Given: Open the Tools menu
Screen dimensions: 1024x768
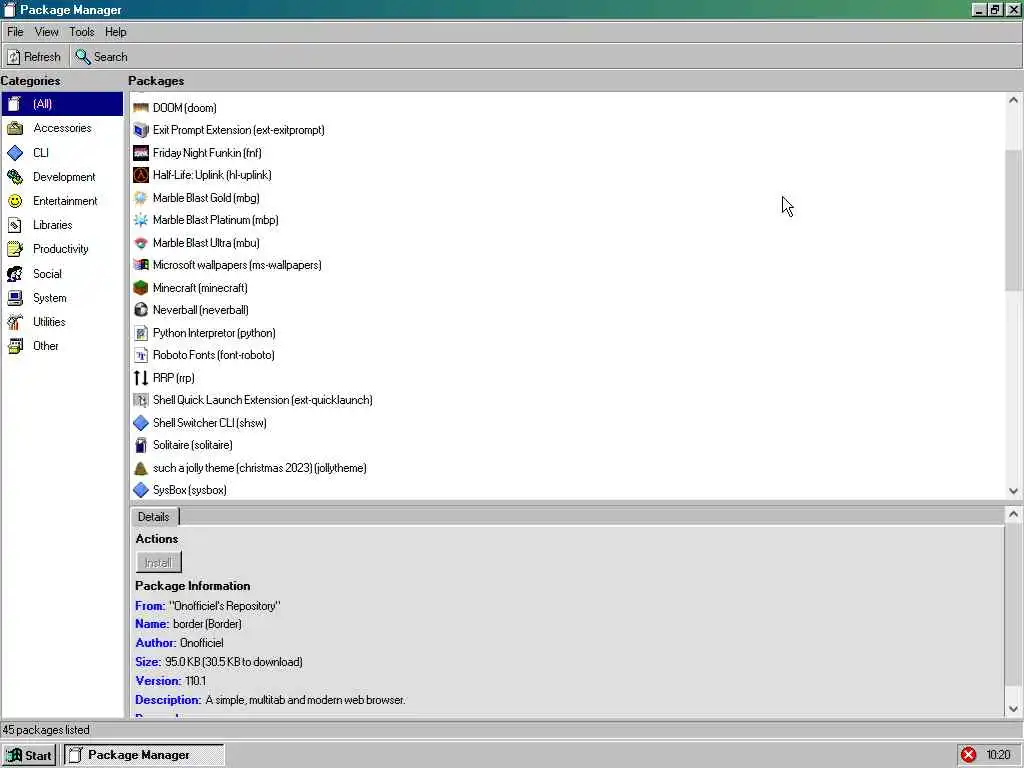Looking at the screenshot, I should point(82,32).
